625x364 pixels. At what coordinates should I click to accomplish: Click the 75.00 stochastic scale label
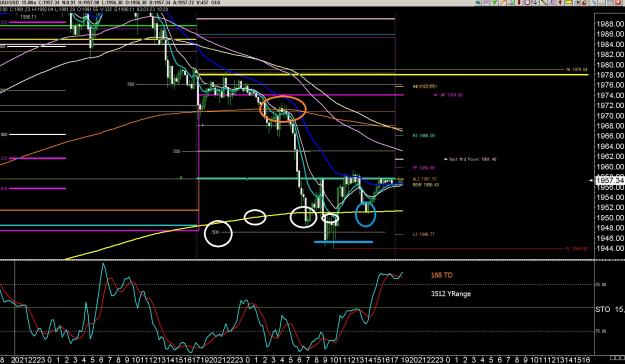tap(601, 331)
